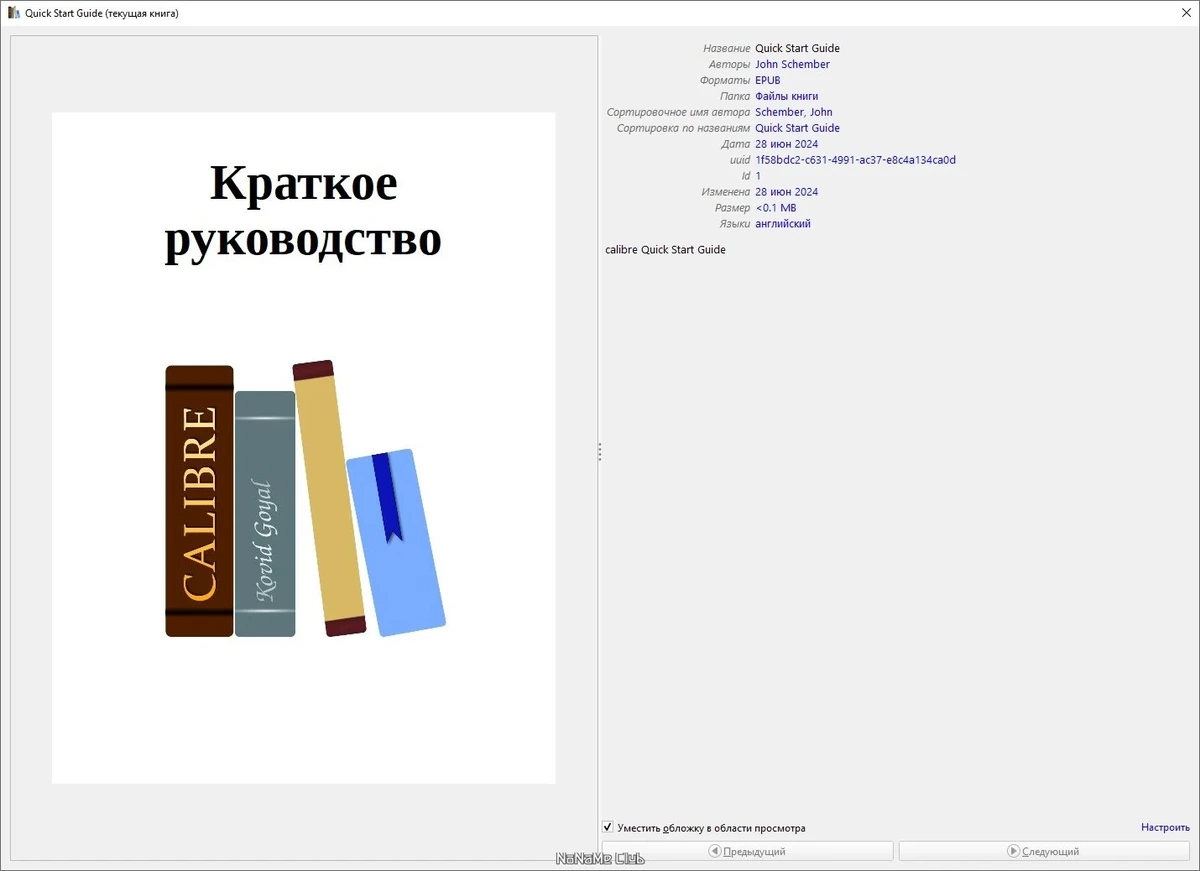
Task: Open the Файлы книги folder link
Action: click(786, 96)
